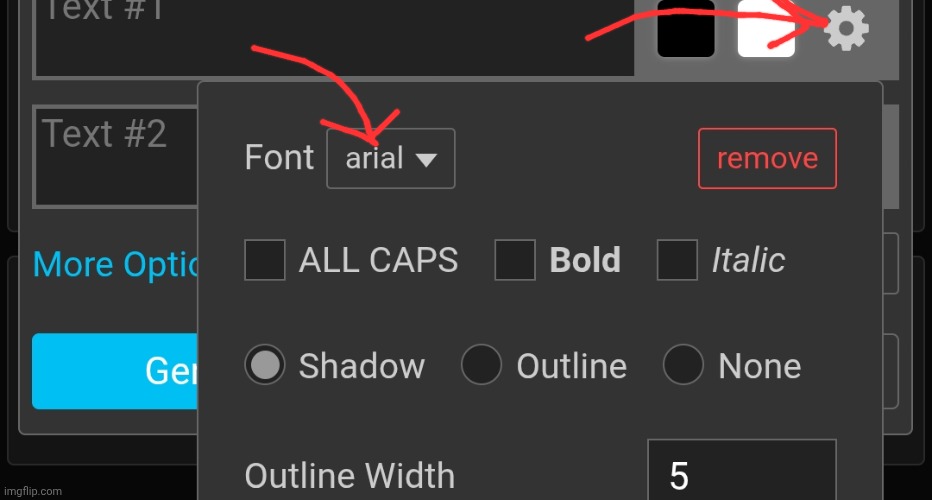
Task: Select the None radio option
Action: [x=684, y=364]
